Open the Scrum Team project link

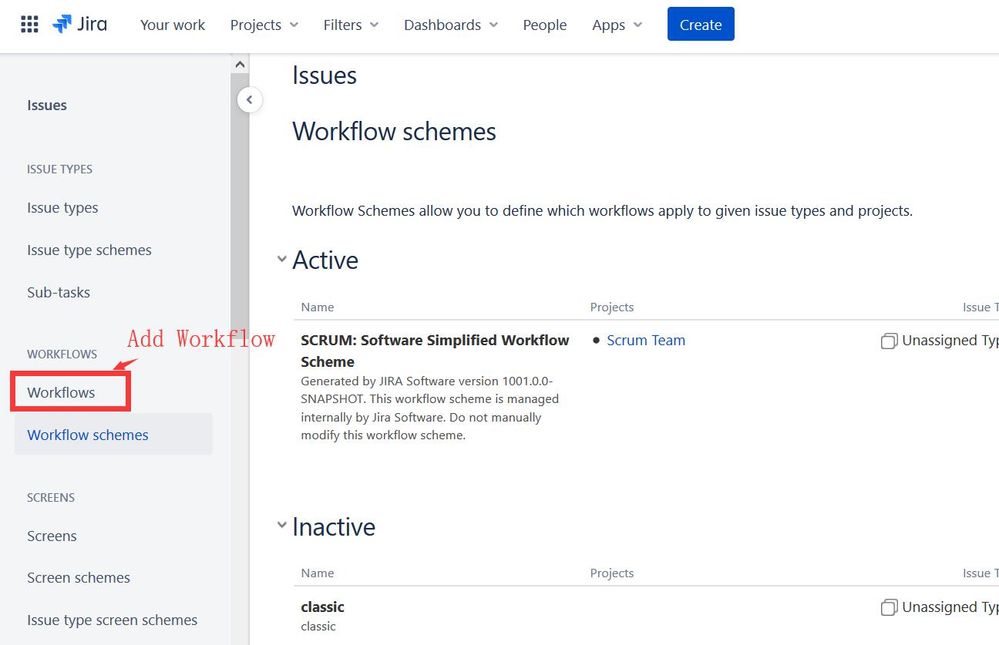pyautogui.click(x=645, y=340)
